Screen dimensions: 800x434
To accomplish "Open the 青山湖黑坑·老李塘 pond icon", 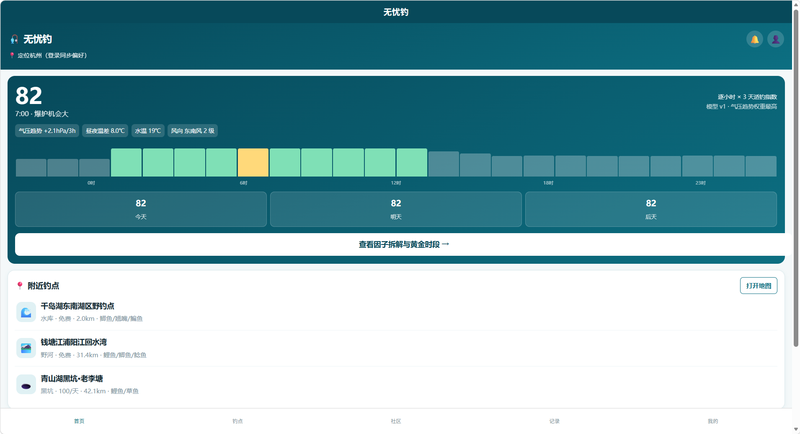I will [26, 385].
